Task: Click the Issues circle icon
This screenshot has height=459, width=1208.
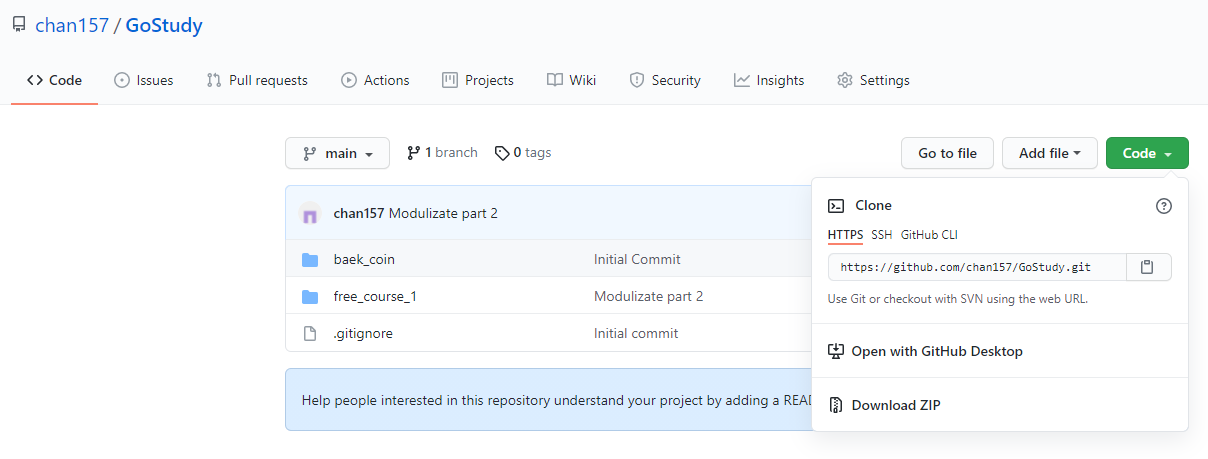Action: (122, 80)
